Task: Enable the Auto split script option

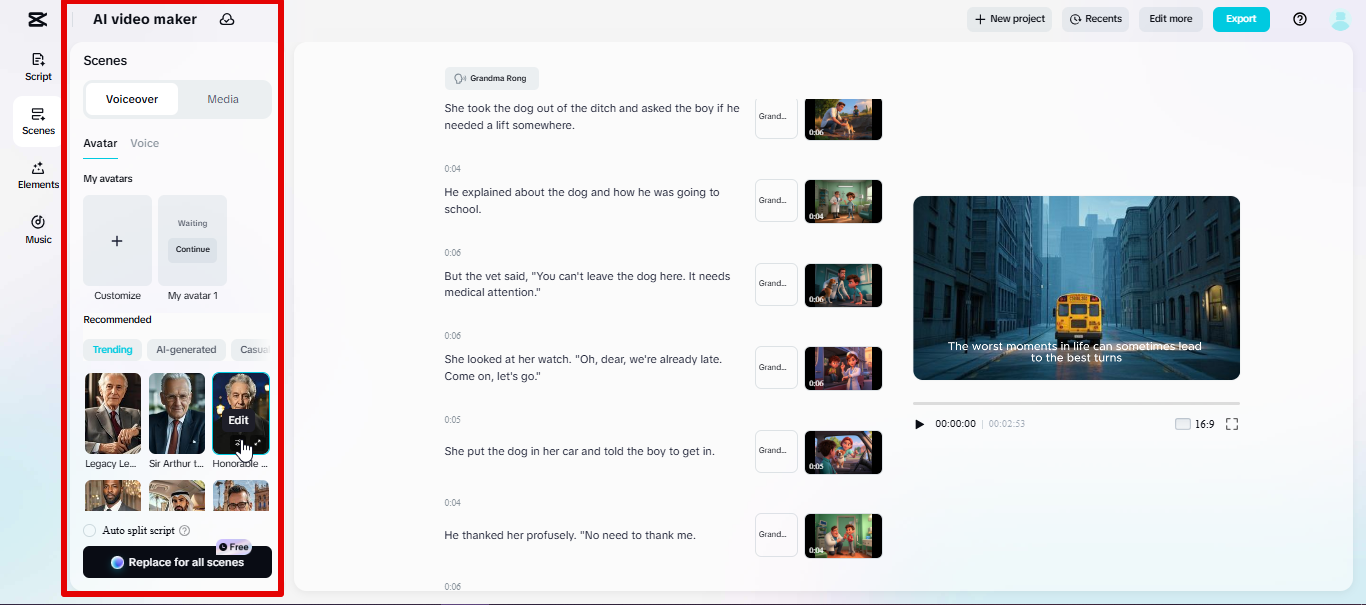Action: (90, 530)
